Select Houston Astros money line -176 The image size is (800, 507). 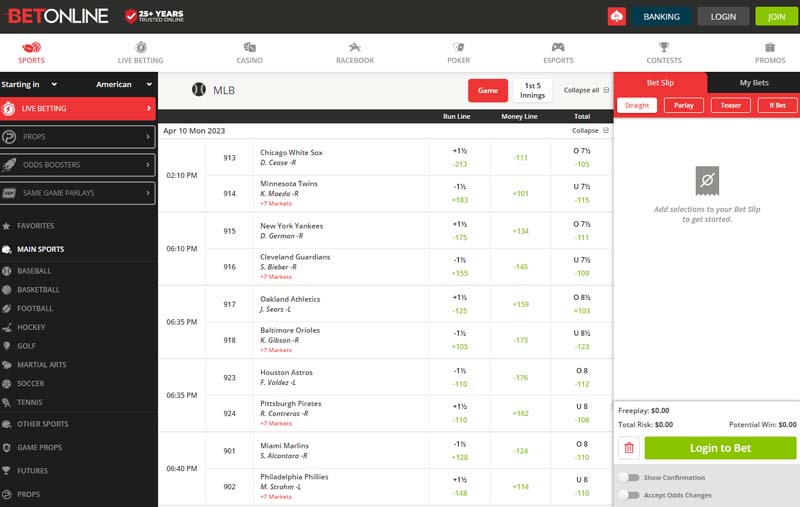point(520,377)
